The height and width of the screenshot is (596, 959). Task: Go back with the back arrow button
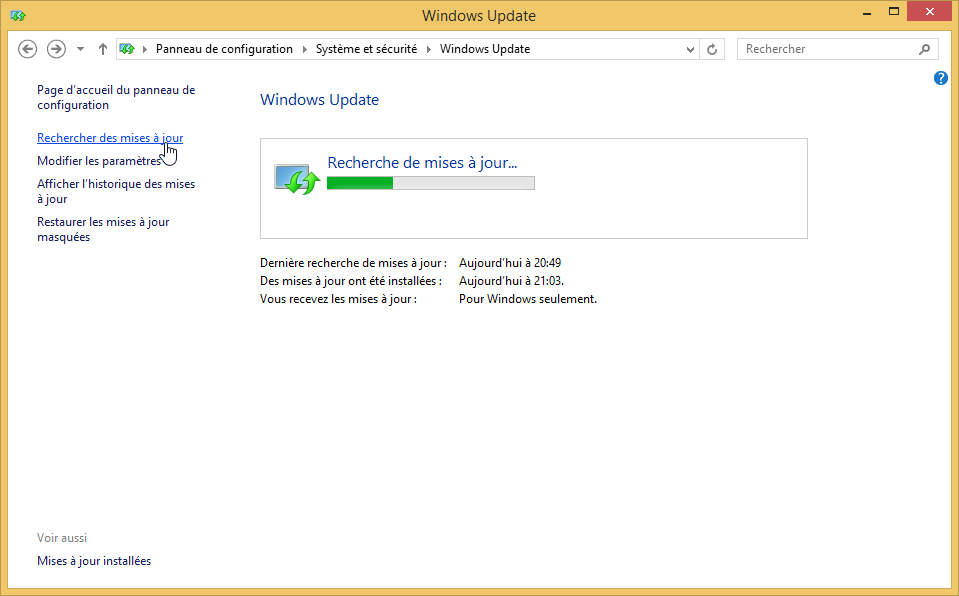[x=28, y=49]
